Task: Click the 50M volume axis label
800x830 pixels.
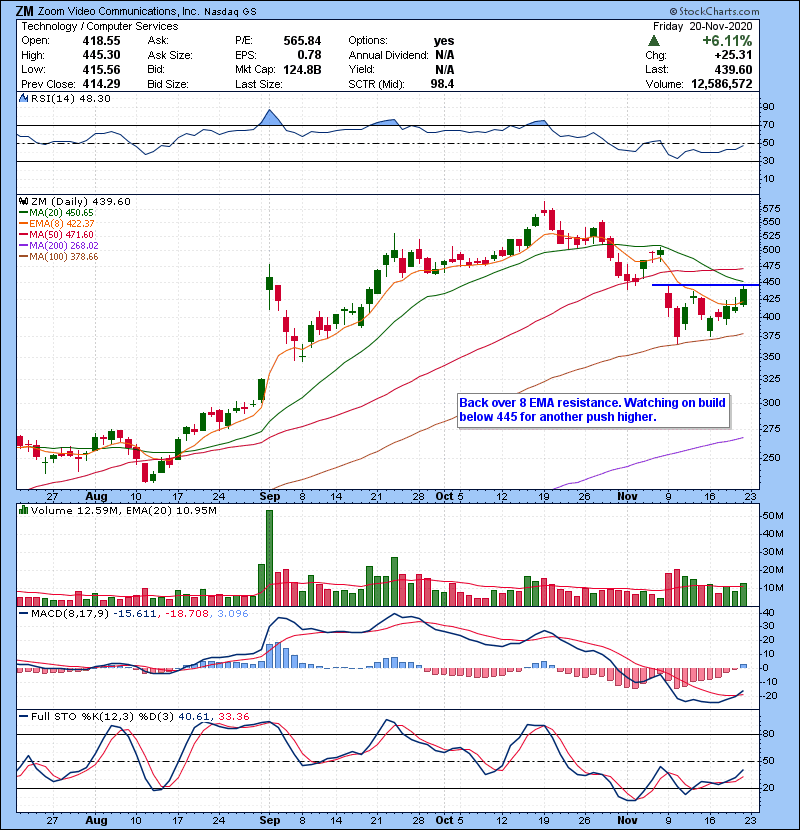Action: point(772,516)
